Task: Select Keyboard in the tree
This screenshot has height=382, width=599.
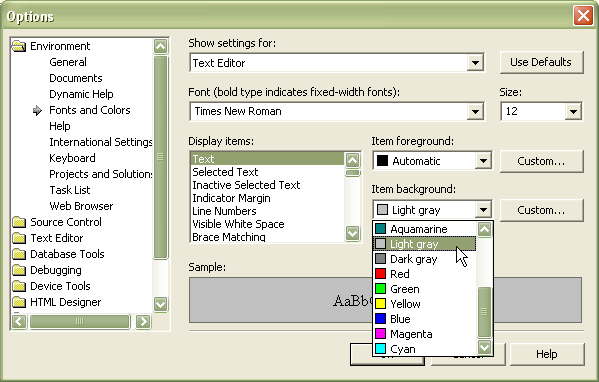Action: click(72, 158)
